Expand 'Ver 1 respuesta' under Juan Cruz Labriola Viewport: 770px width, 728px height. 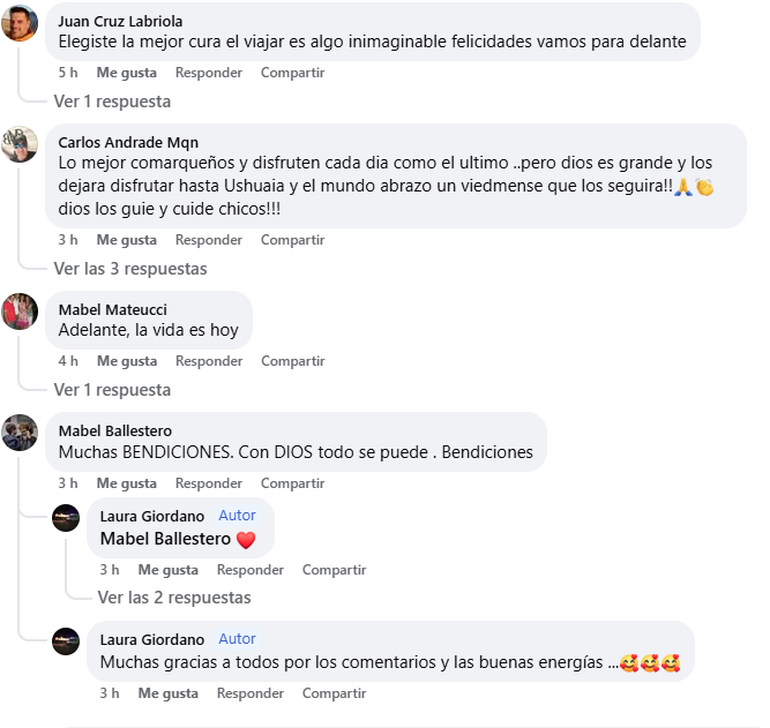coord(112,101)
